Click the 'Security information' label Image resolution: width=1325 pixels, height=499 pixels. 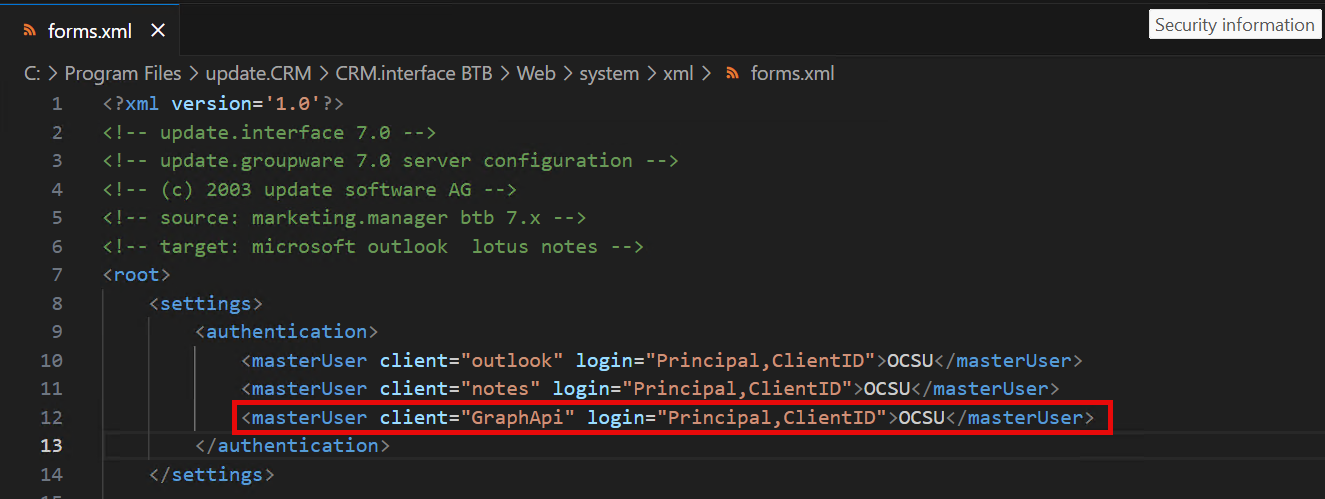pos(1234,25)
